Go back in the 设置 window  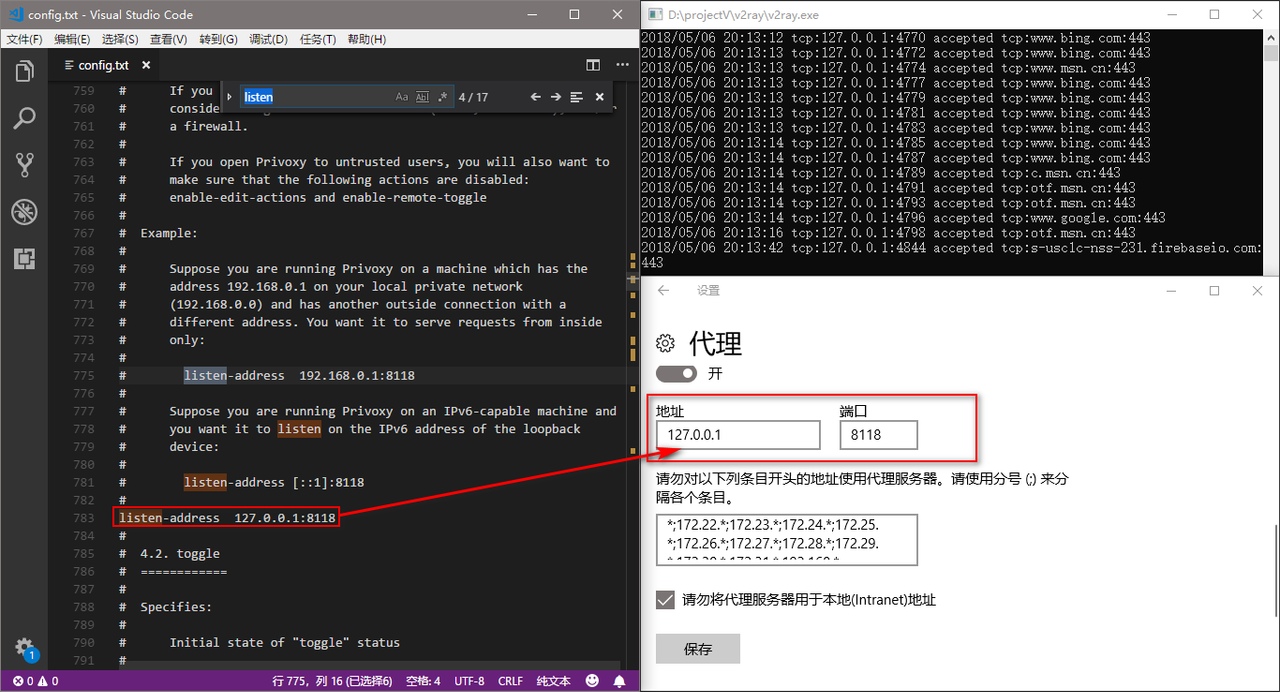pyautogui.click(x=663, y=290)
